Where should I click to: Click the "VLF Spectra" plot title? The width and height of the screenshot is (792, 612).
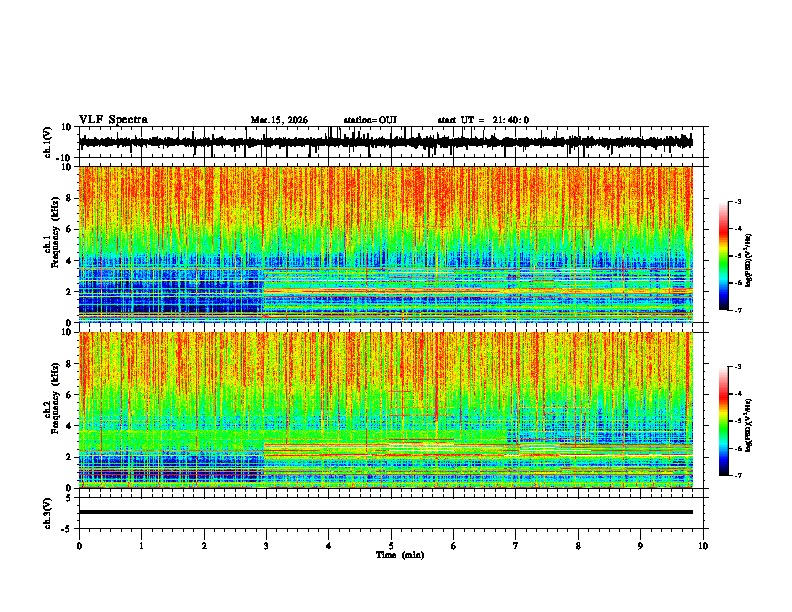[x=113, y=120]
